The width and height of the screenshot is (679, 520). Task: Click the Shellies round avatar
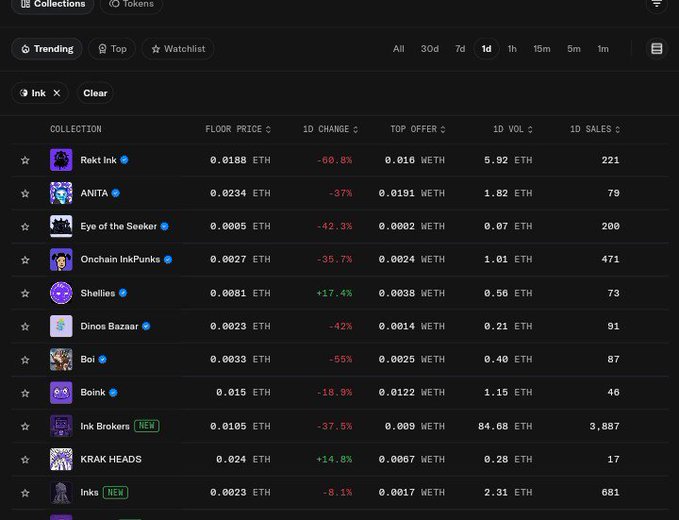(61, 293)
